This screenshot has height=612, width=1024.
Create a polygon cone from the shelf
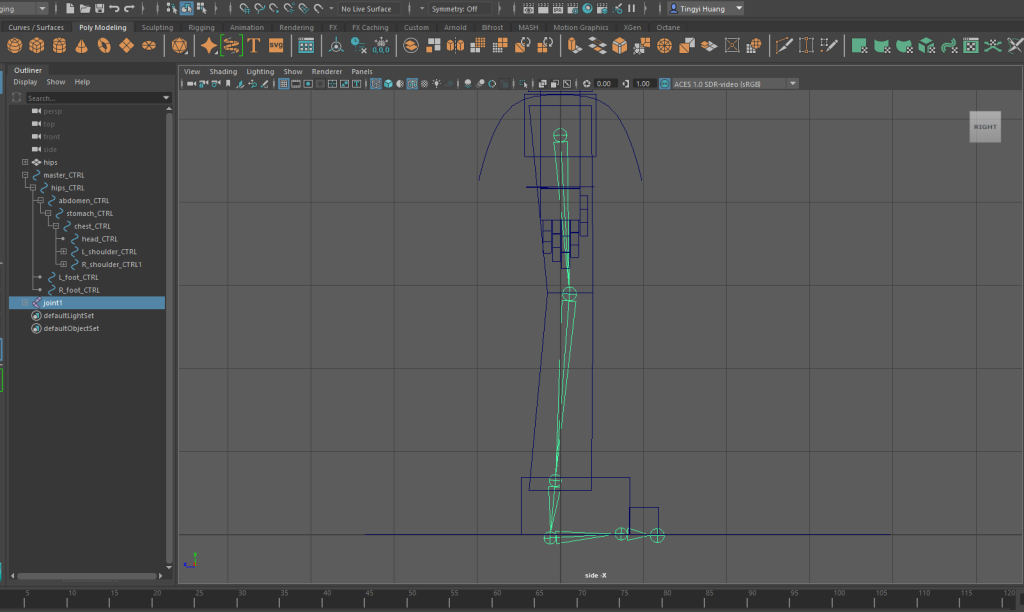tap(81, 46)
